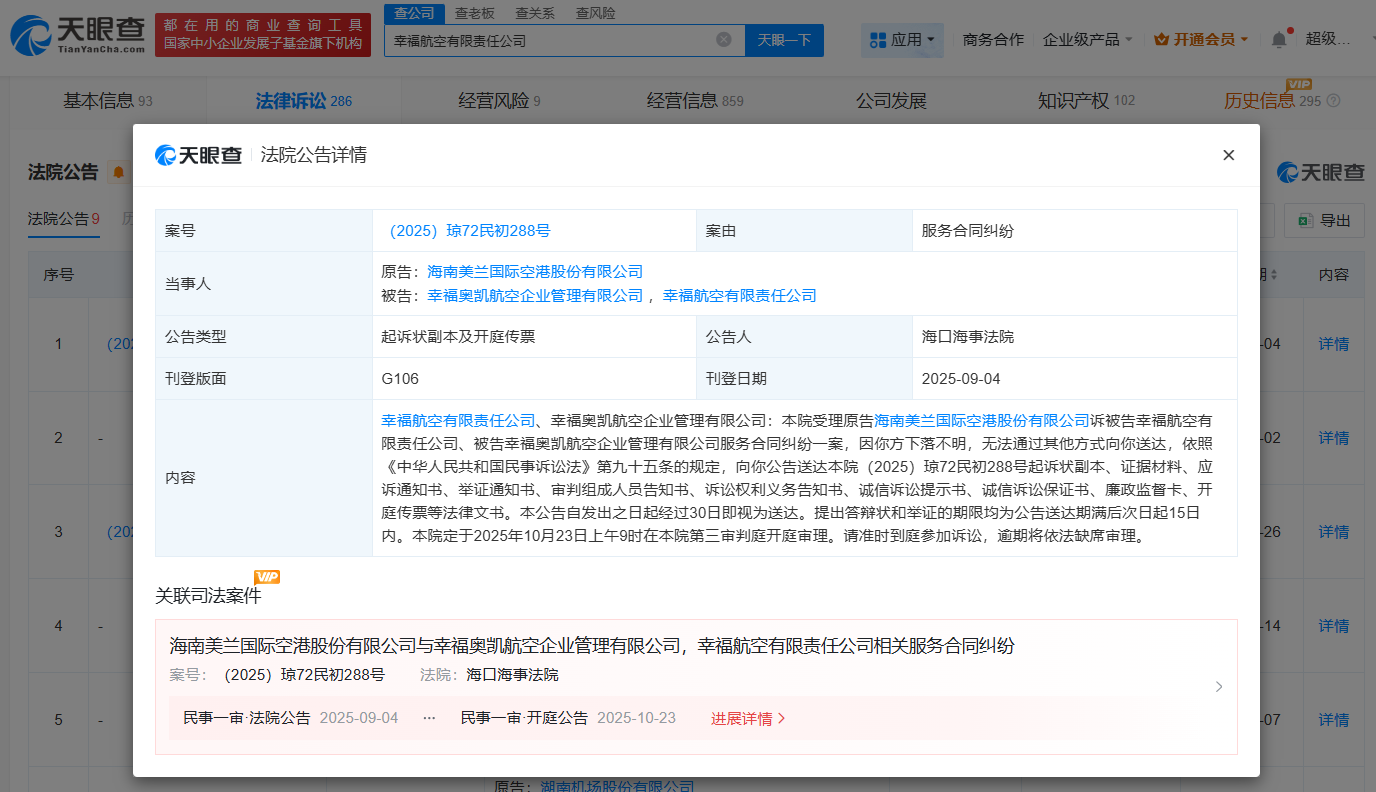Image resolution: width=1376 pixels, height=792 pixels.
Task: Click the 天眼一下 search button
Action: 786,39
